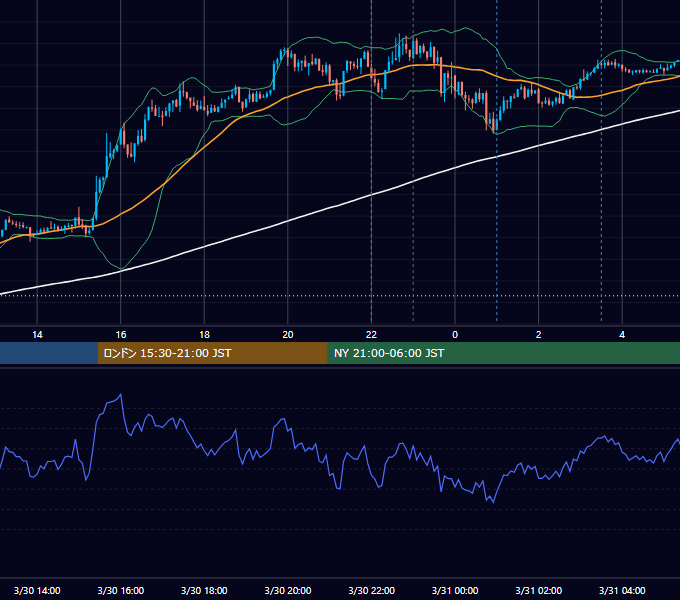Image resolution: width=680 pixels, height=600 pixels.
Task: Click the 3/30 20:00 time label
Action: (288, 590)
